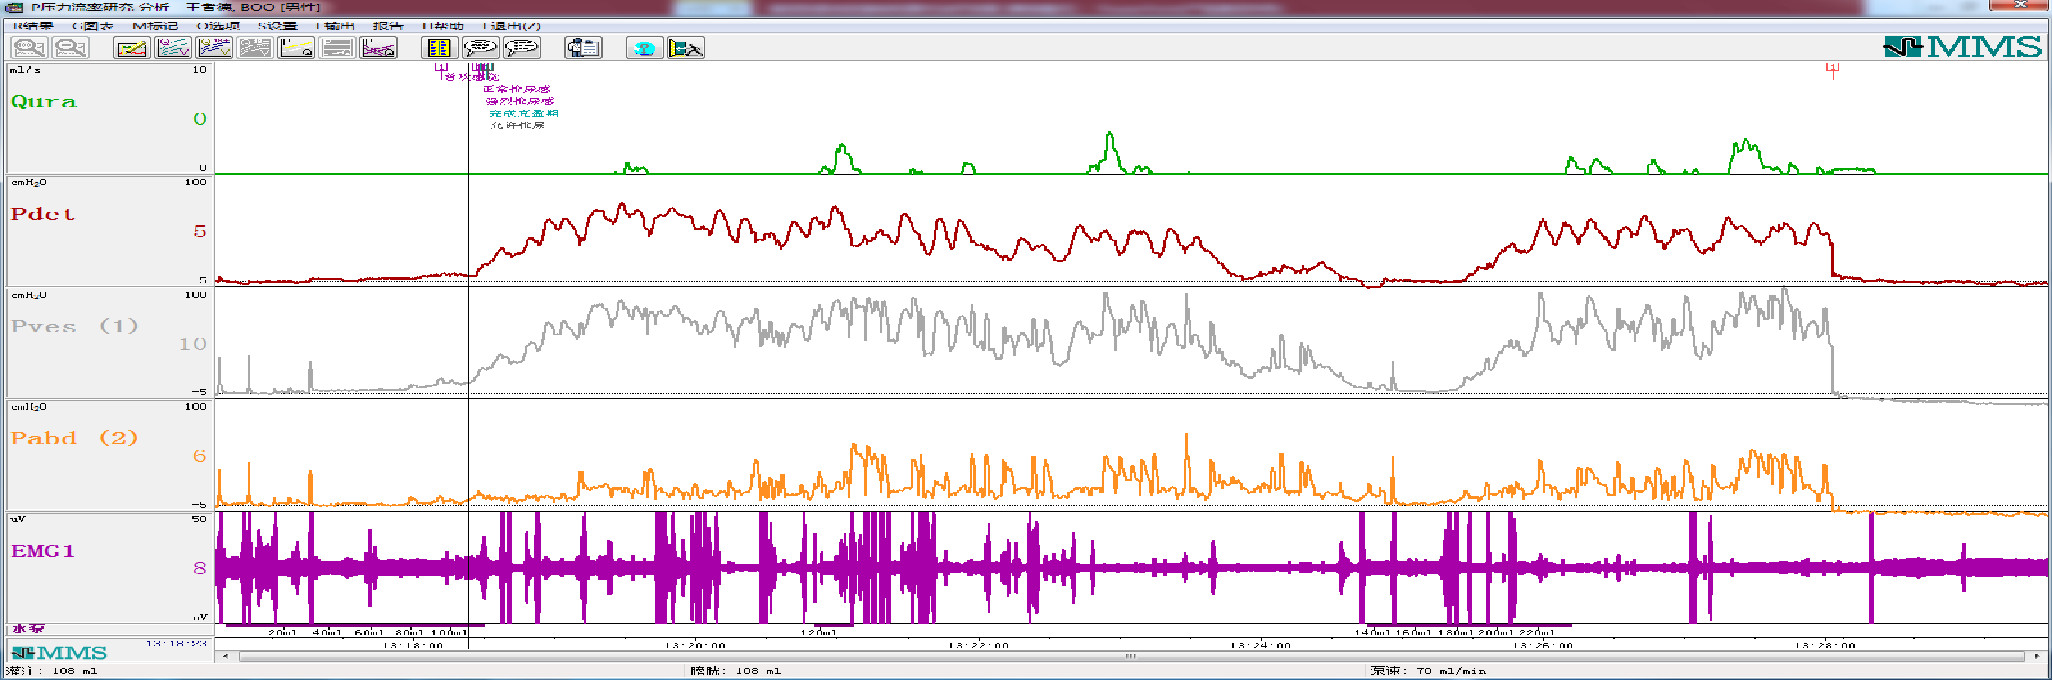Viewport: 2053px width, 680px height.
Task: Open the M标记 menu
Action: 155,26
